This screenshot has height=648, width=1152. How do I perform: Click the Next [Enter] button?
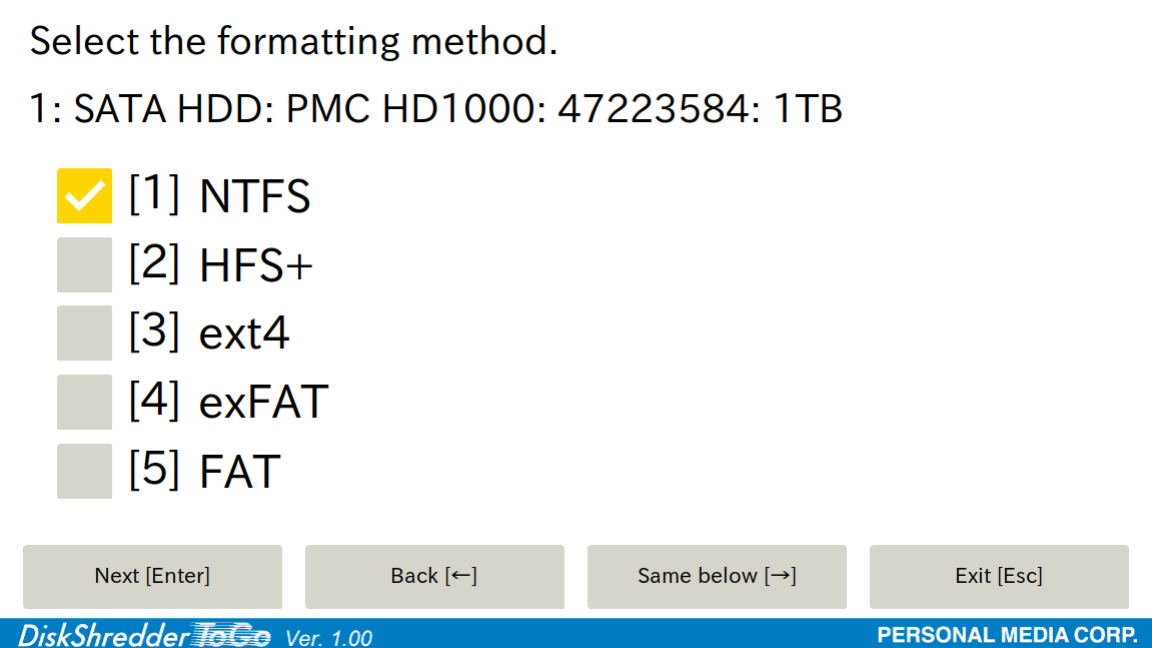coord(152,577)
